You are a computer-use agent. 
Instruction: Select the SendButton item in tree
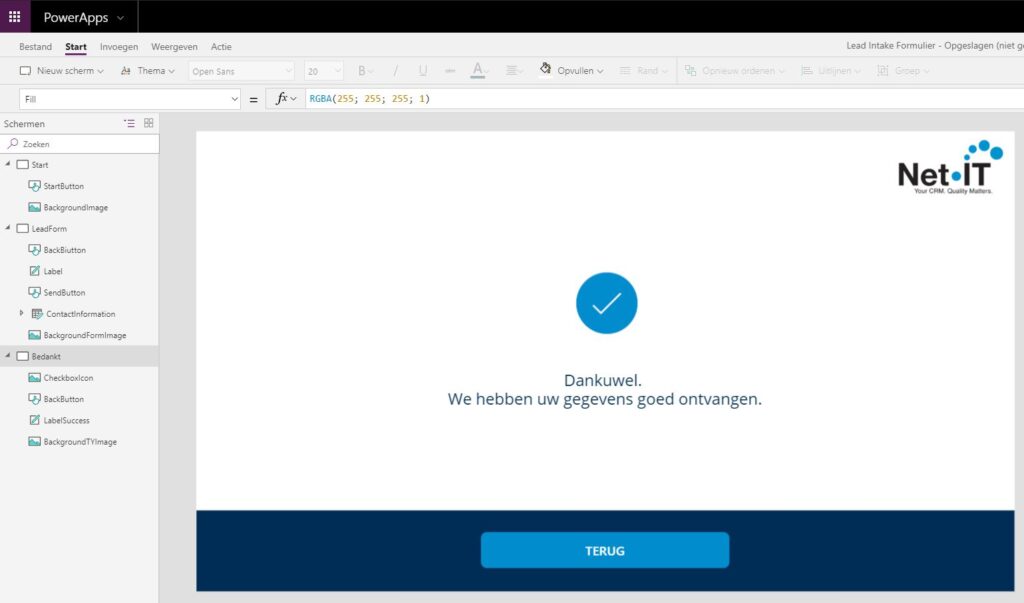(64, 293)
